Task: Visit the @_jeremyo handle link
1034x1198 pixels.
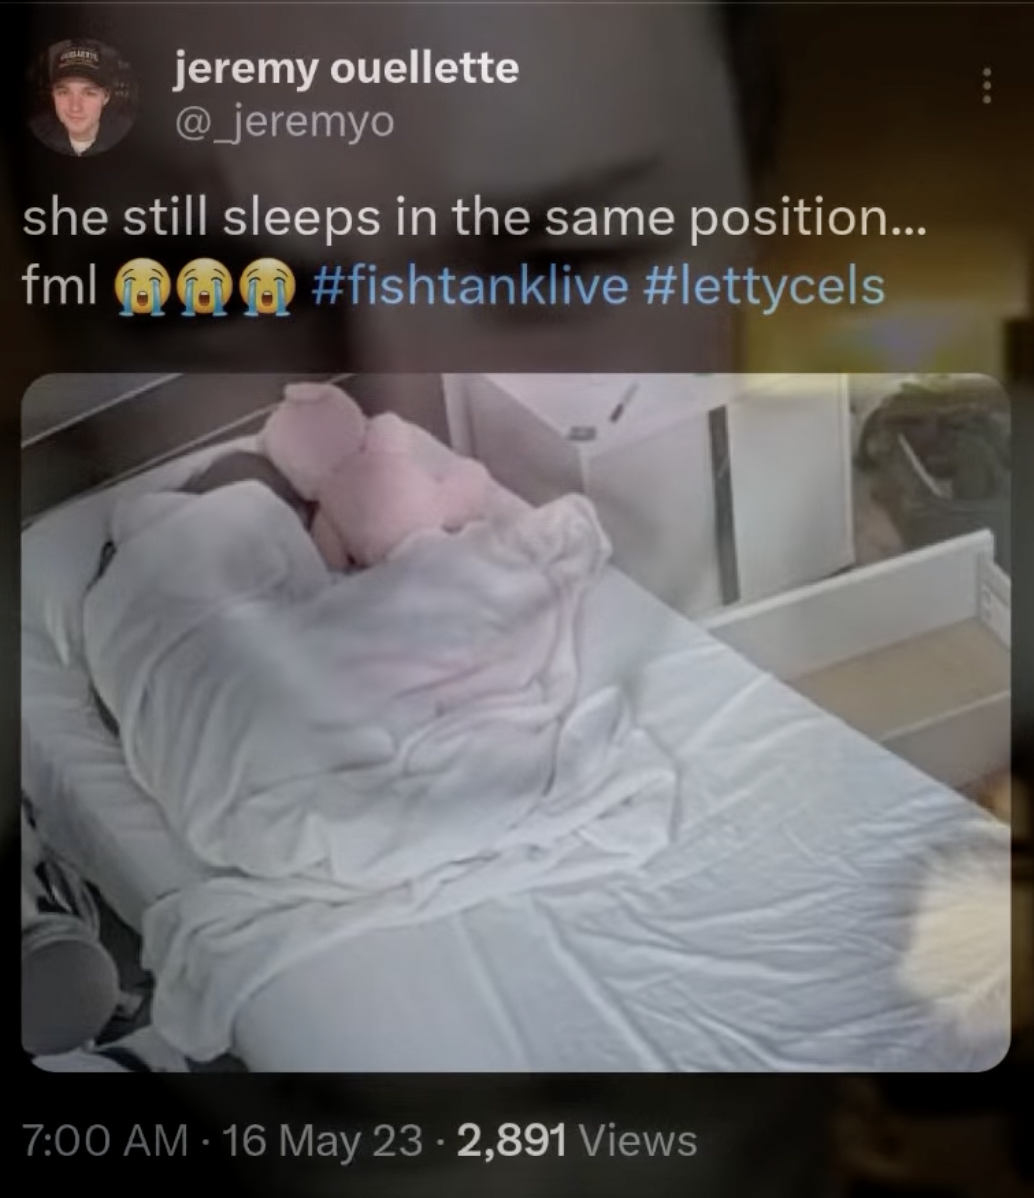Action: [x=284, y=121]
